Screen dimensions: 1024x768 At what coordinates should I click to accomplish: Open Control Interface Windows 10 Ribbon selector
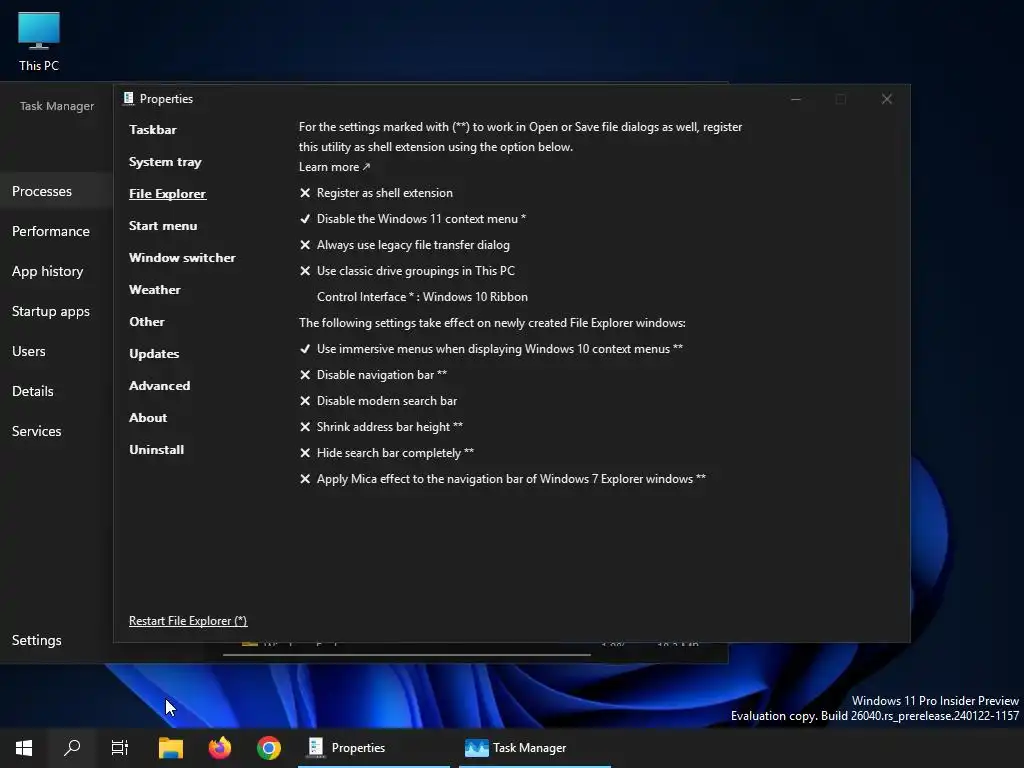coord(422,296)
